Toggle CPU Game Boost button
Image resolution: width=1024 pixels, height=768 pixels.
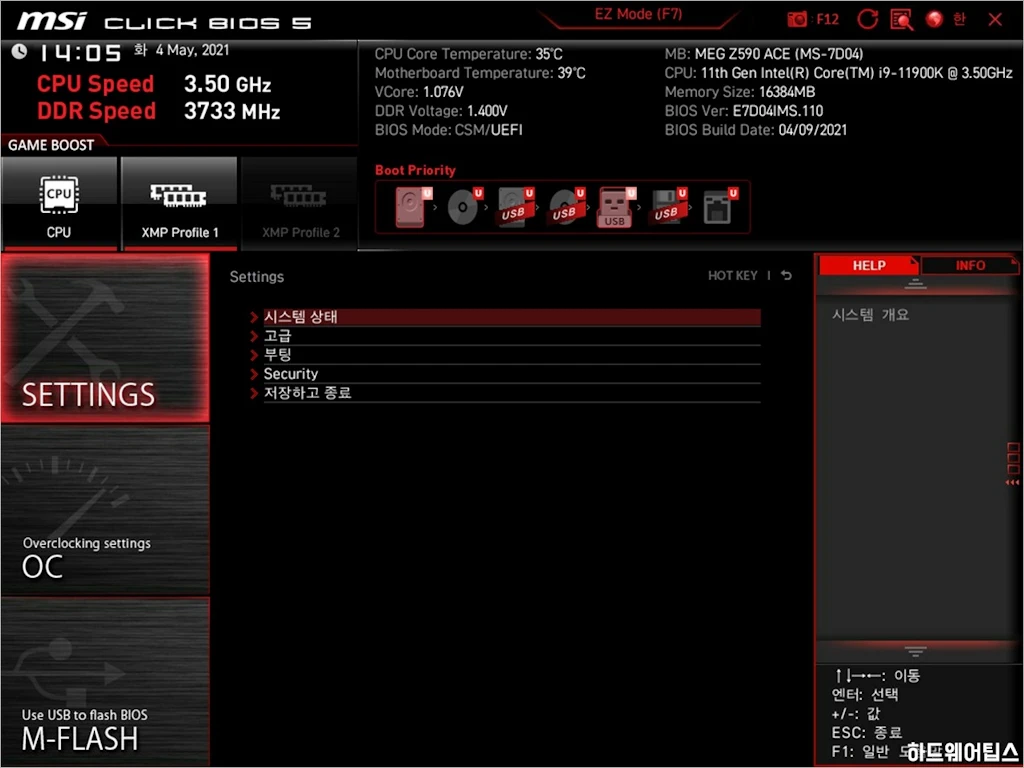pos(59,204)
